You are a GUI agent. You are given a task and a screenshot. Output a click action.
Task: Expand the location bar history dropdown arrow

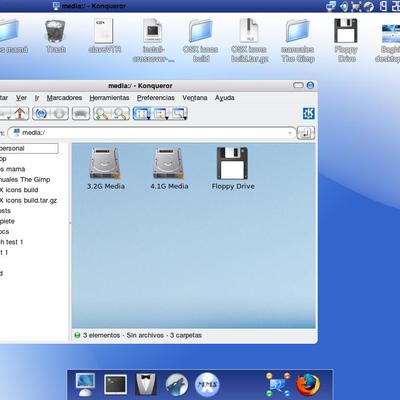point(290,133)
